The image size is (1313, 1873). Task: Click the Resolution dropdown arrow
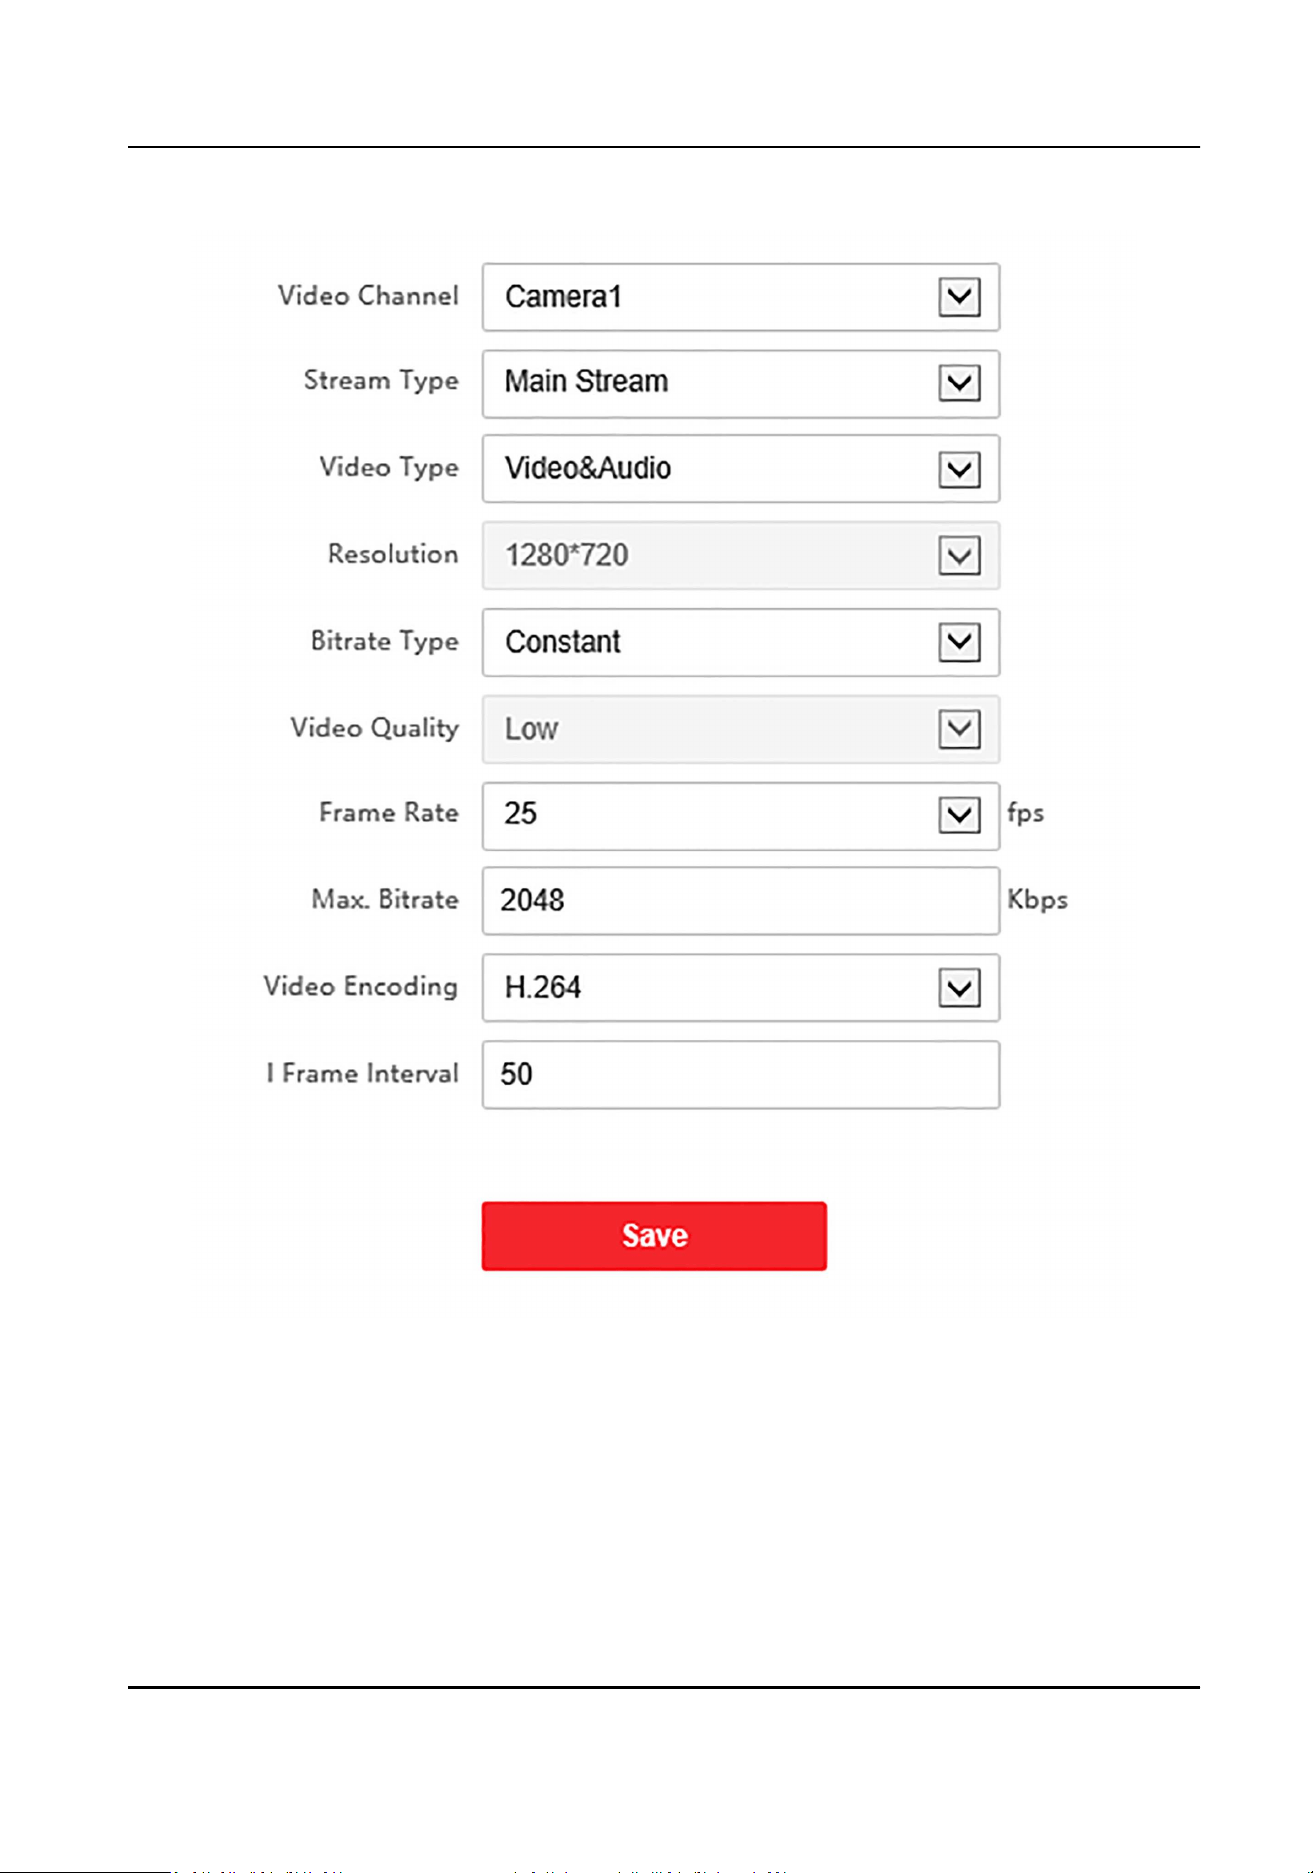(x=959, y=556)
